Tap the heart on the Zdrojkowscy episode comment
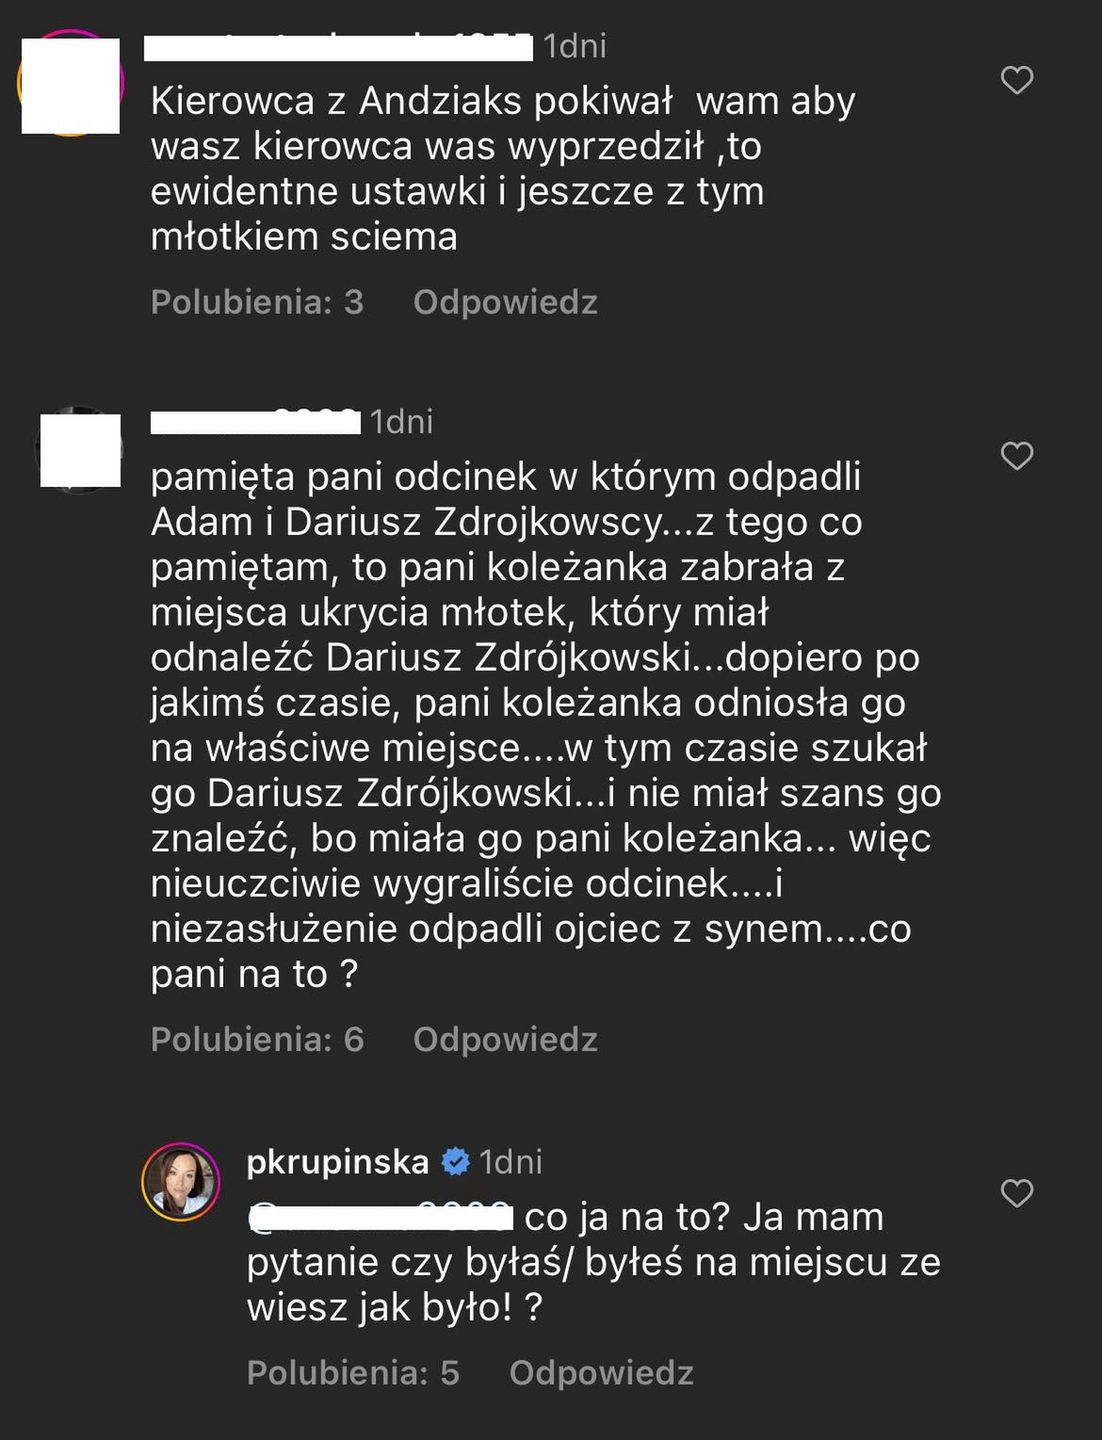Viewport: 1102px width, 1440px height. (1016, 456)
